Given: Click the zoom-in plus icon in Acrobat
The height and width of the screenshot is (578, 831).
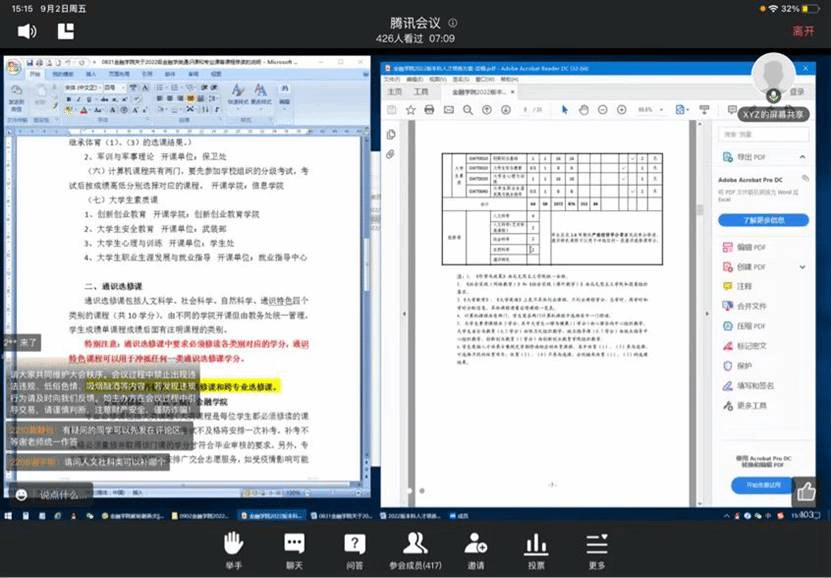Looking at the screenshot, I should (621, 109).
